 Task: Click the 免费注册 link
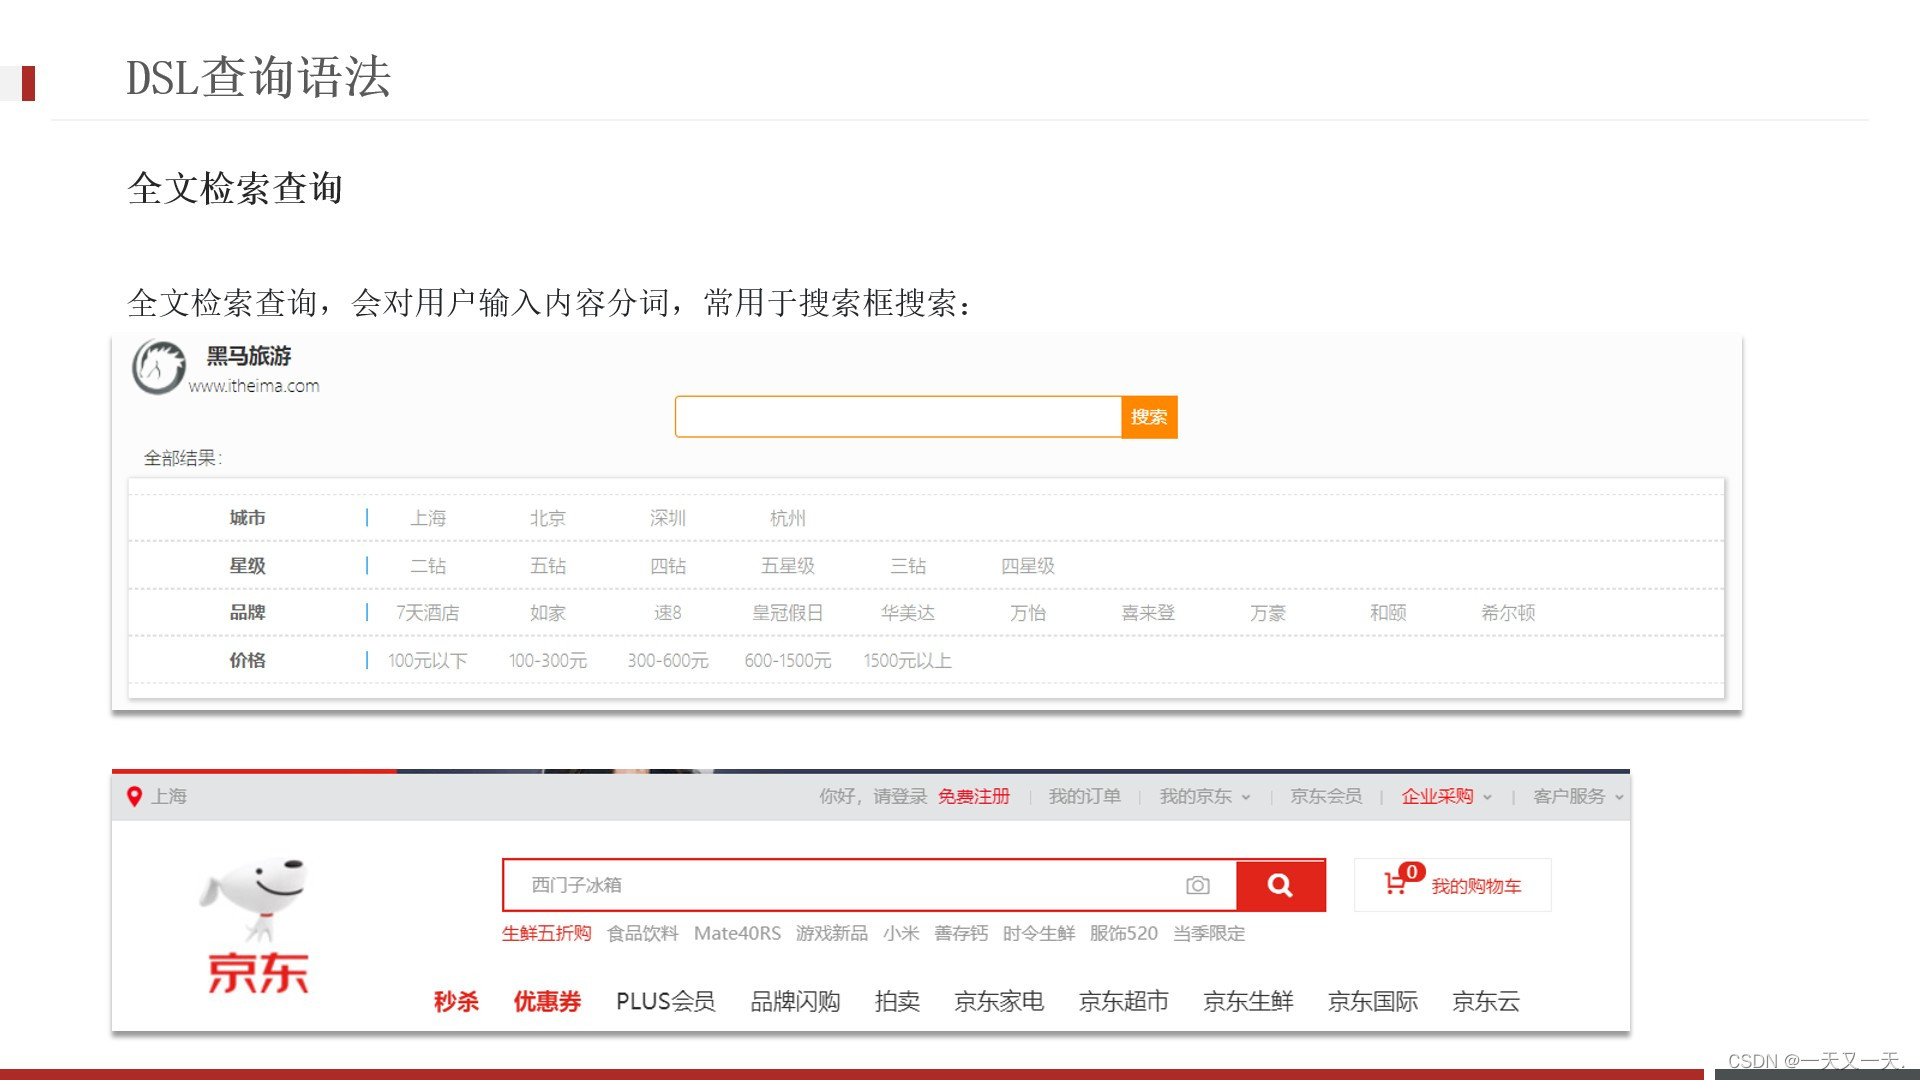tap(973, 797)
